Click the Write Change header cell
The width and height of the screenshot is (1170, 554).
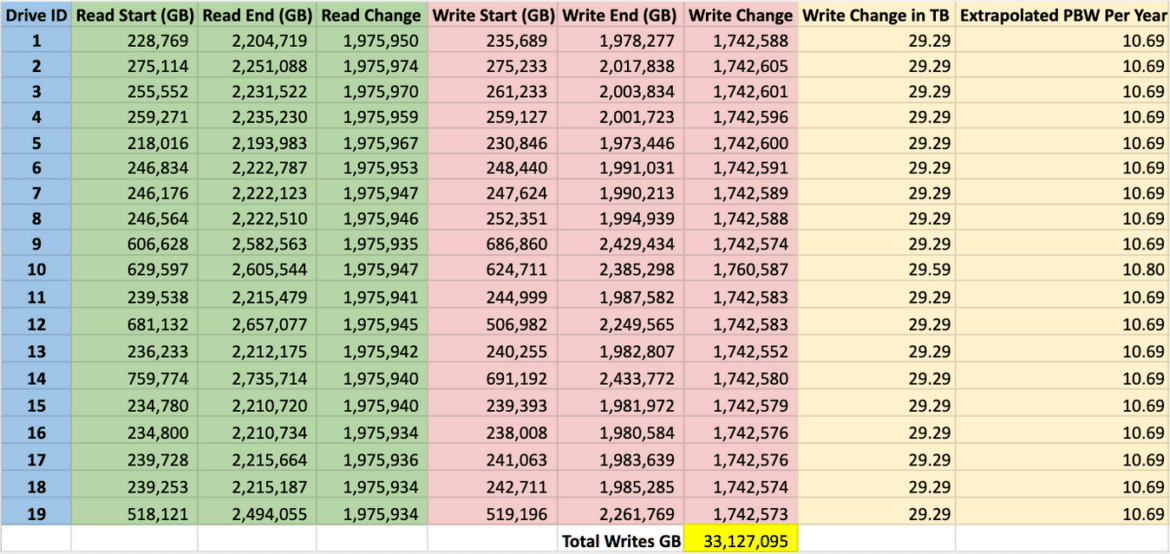coord(740,15)
